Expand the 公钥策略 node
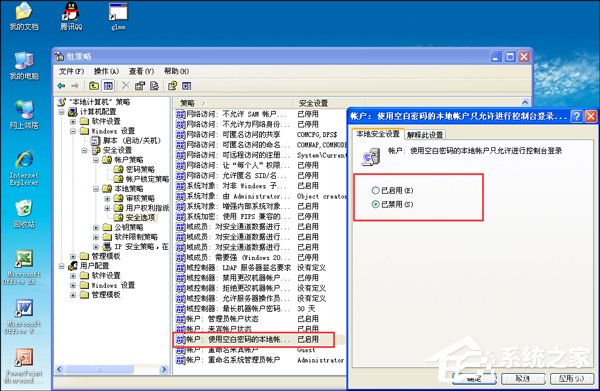This screenshot has width=600, height=391. tap(96, 227)
